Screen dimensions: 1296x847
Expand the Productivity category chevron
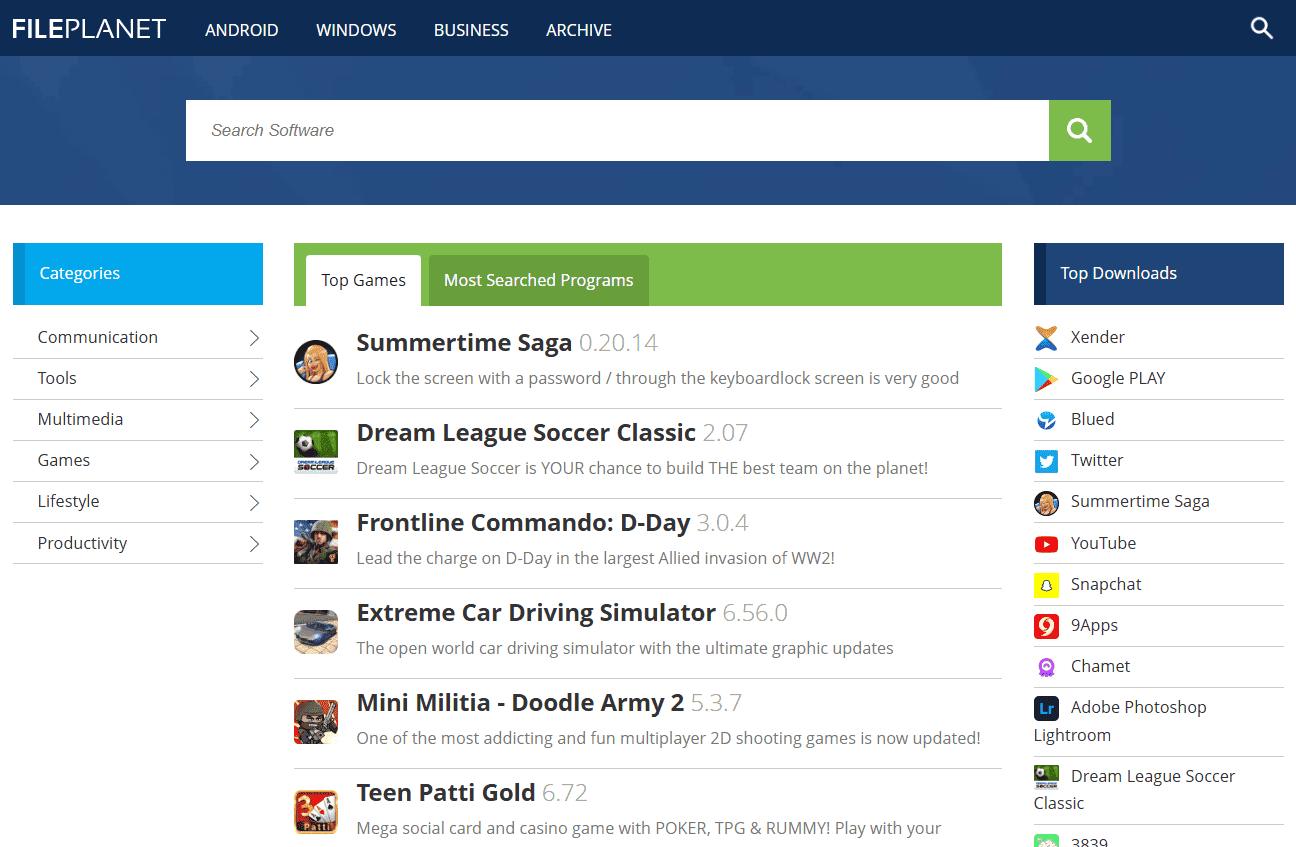coord(254,544)
